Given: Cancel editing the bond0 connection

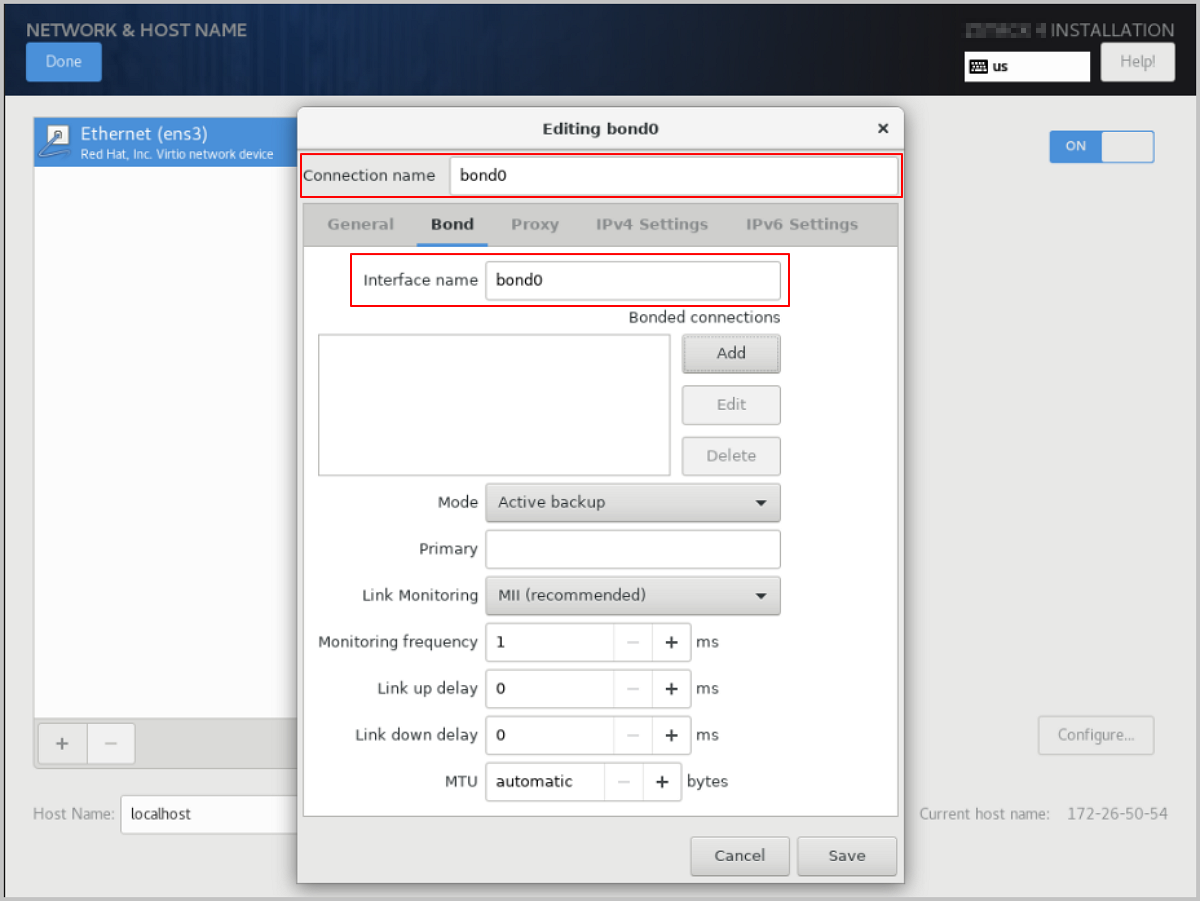Looking at the screenshot, I should coord(739,856).
